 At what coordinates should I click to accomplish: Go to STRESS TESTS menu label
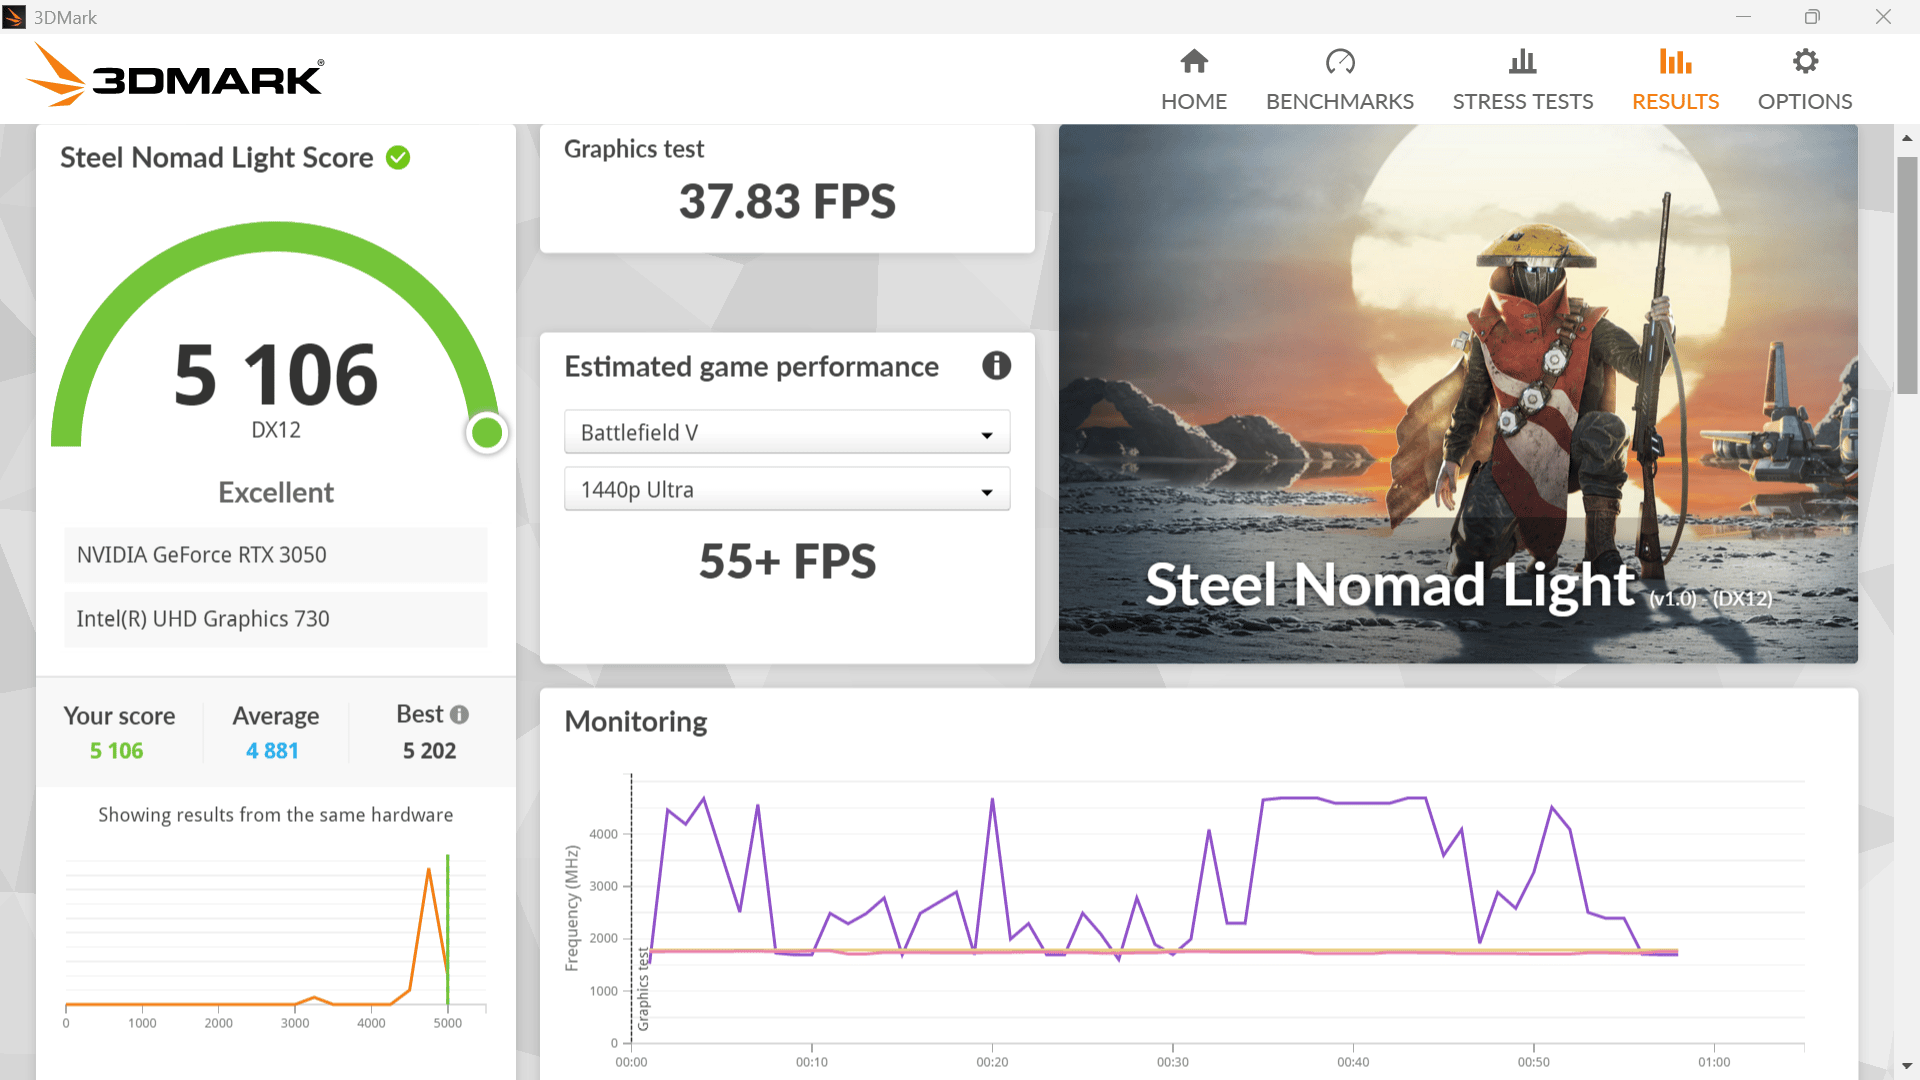point(1523,102)
